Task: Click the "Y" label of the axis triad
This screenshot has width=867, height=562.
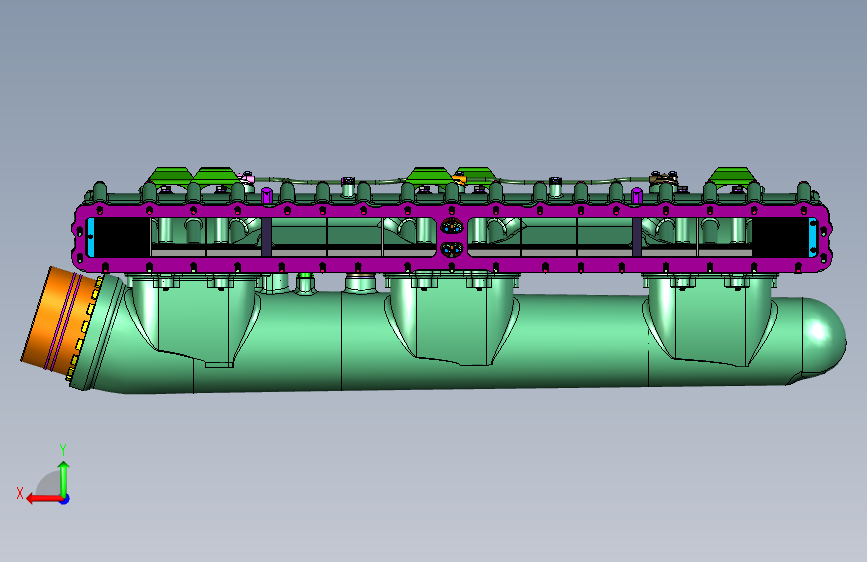Action: tap(63, 449)
